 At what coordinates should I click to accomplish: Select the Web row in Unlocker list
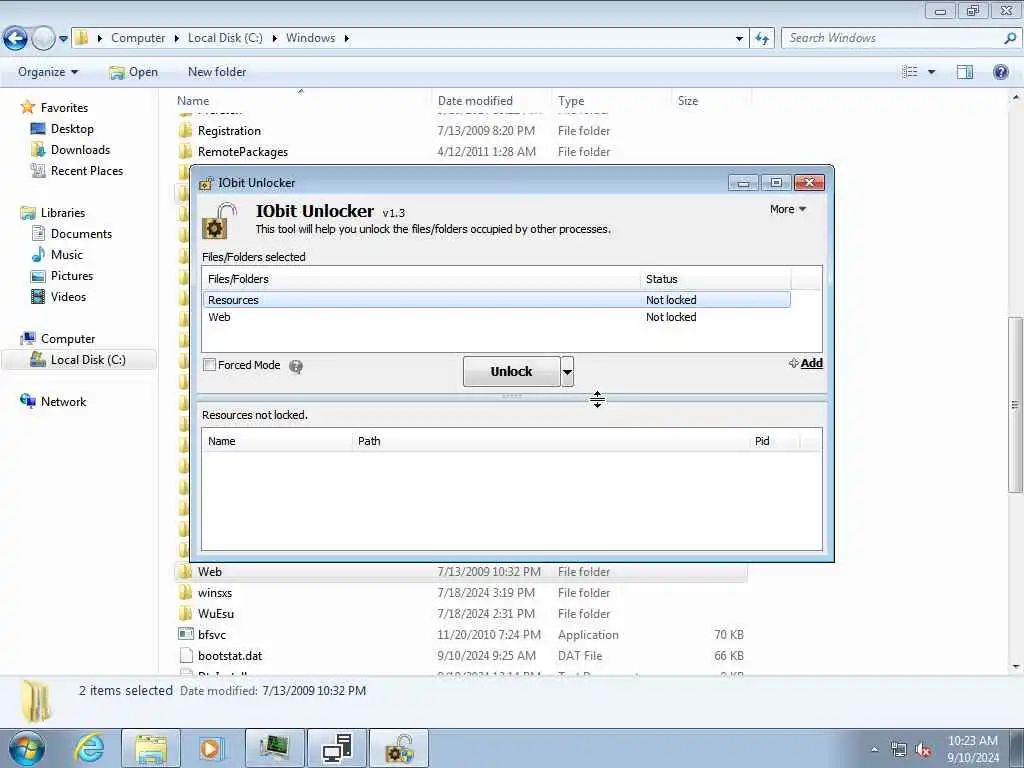coord(496,317)
